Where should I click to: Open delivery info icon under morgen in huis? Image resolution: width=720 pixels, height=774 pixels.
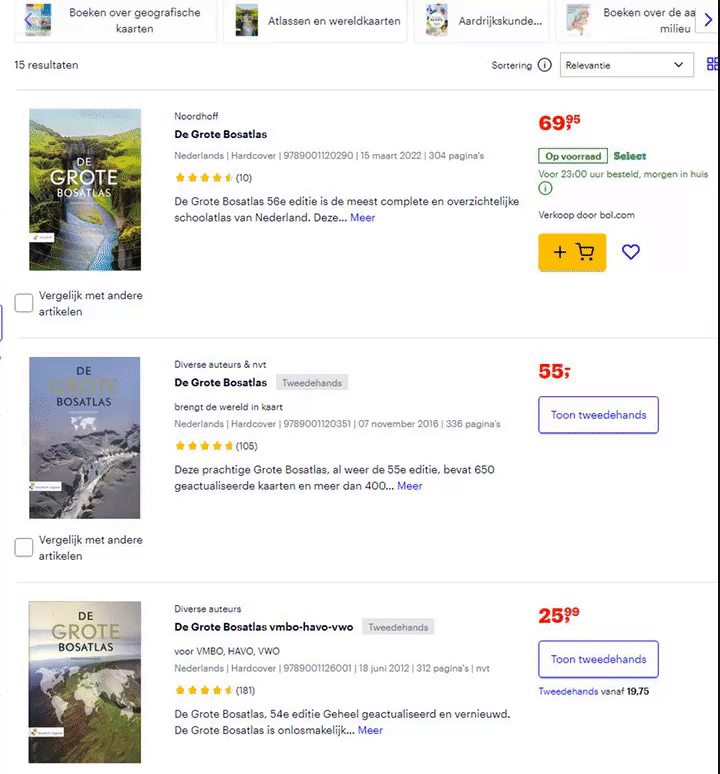pos(545,188)
